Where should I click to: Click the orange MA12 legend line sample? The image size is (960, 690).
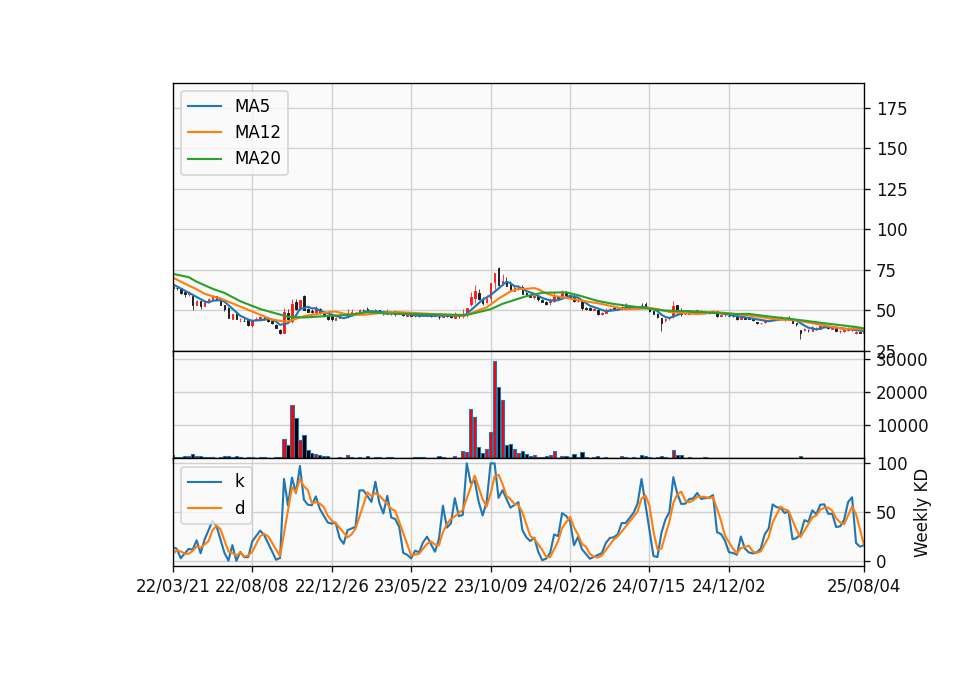point(204,132)
